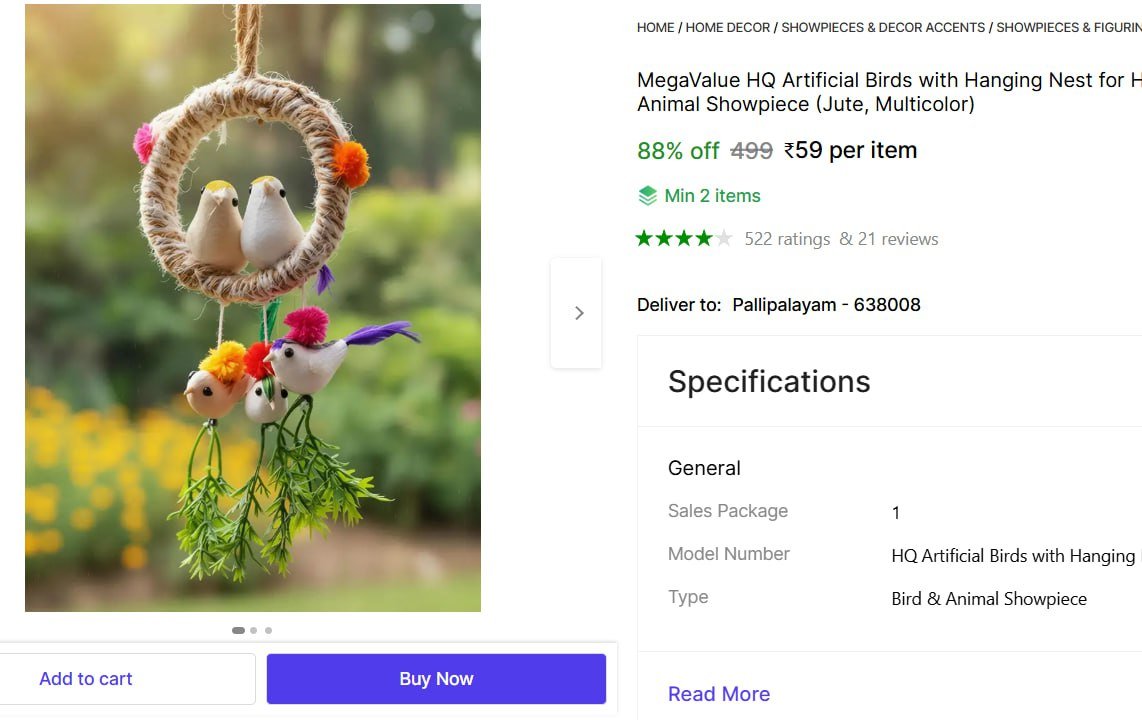Click the grey fifth rating star
This screenshot has height=720, width=1142.
click(x=724, y=239)
